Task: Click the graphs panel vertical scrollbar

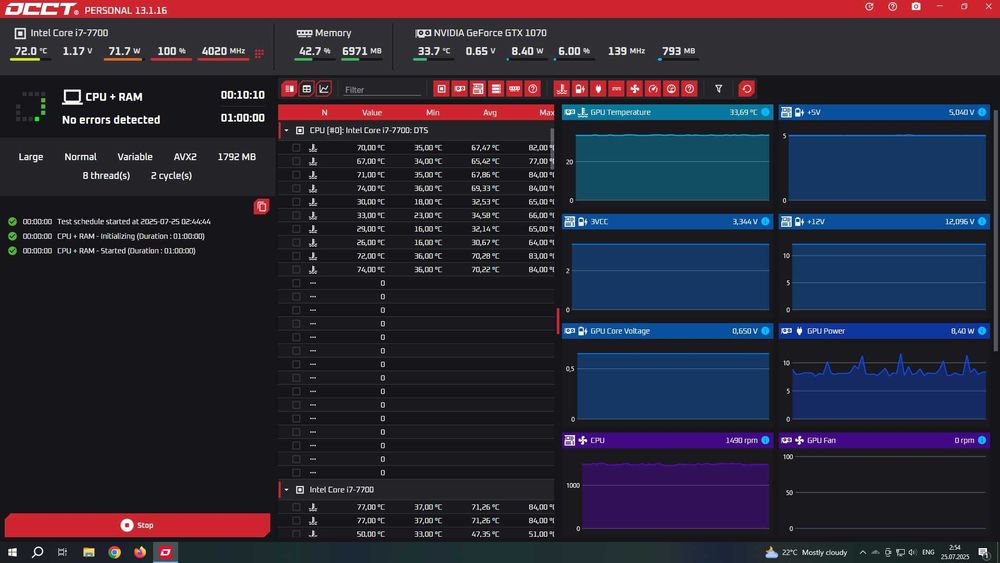Action: point(996,230)
